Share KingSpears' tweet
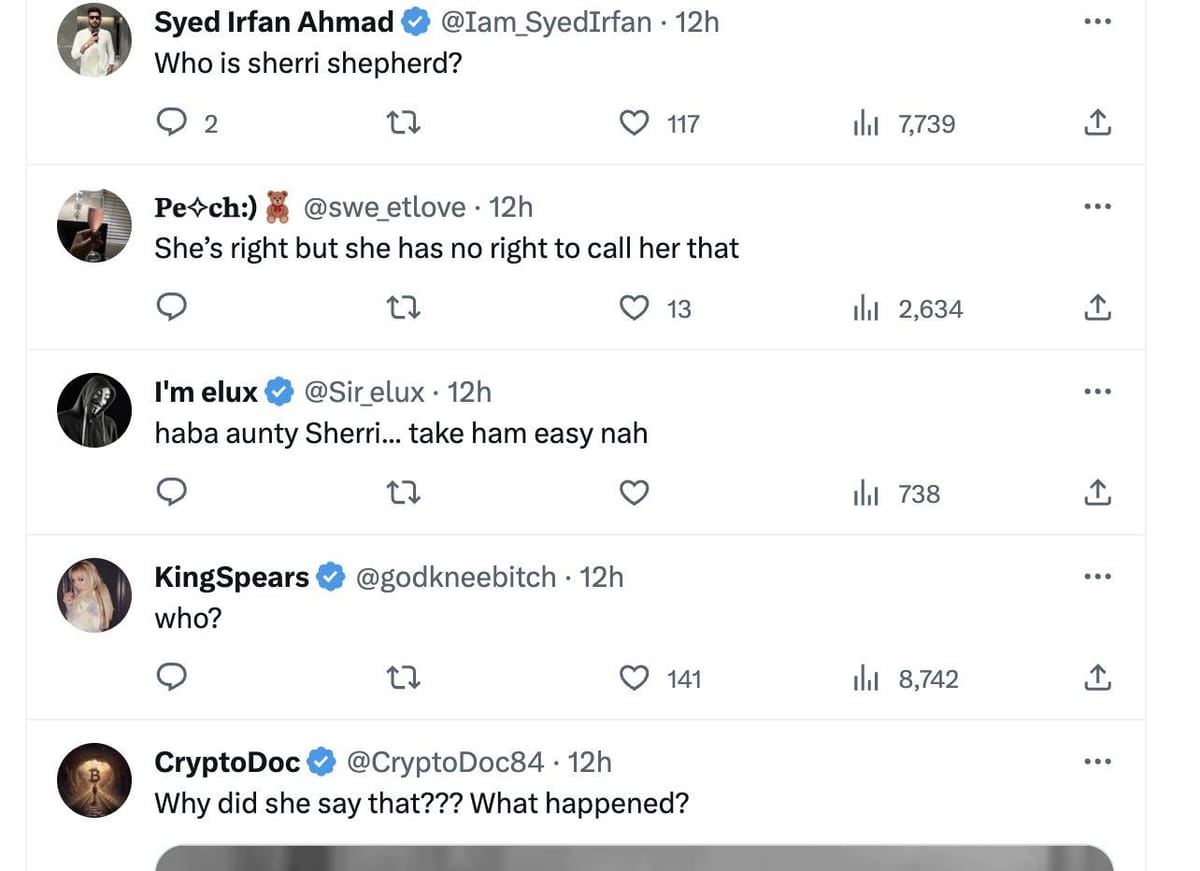This screenshot has height=871, width=1200. (1097, 677)
